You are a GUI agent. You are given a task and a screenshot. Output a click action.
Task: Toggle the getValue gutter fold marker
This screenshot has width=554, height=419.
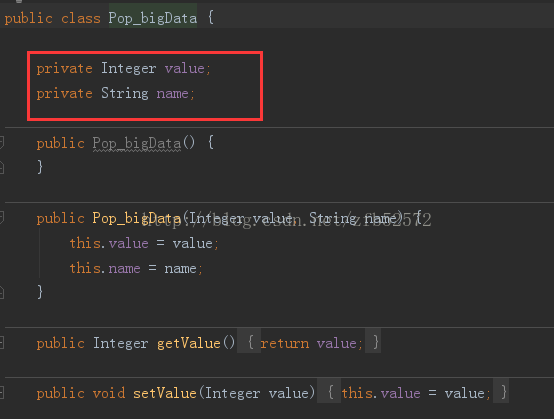coord(1,342)
